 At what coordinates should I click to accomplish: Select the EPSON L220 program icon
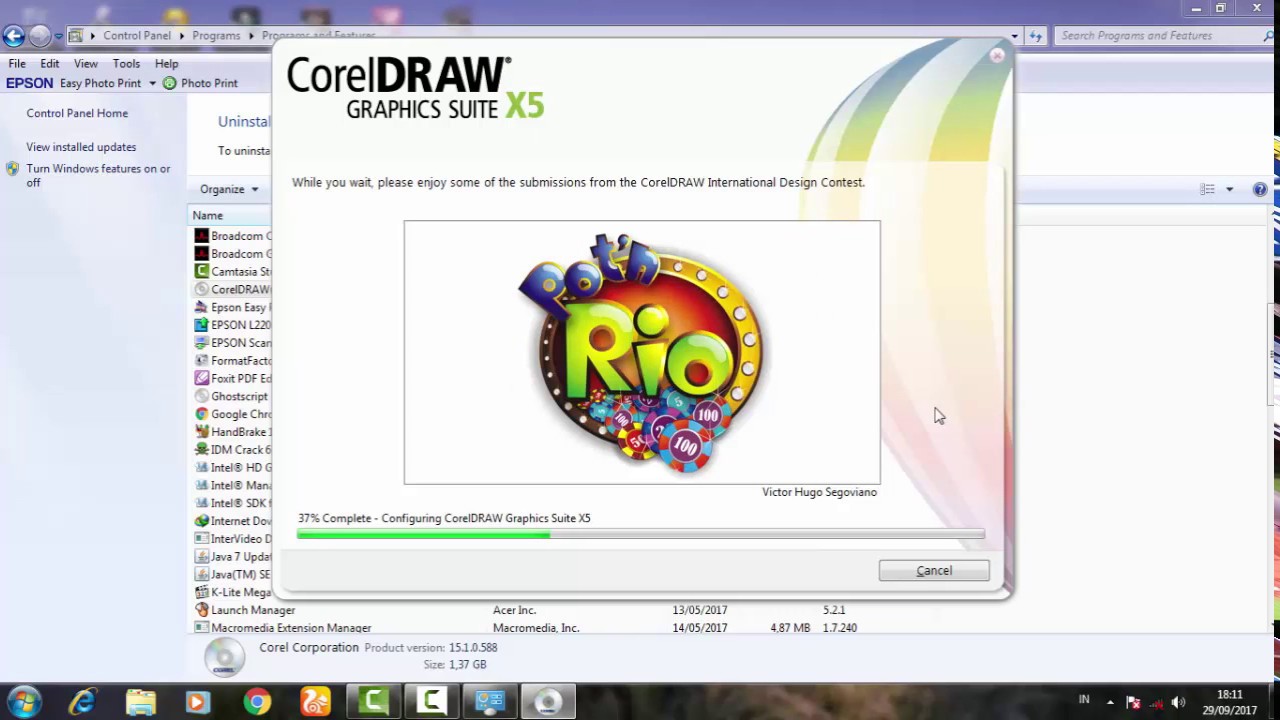coord(201,325)
